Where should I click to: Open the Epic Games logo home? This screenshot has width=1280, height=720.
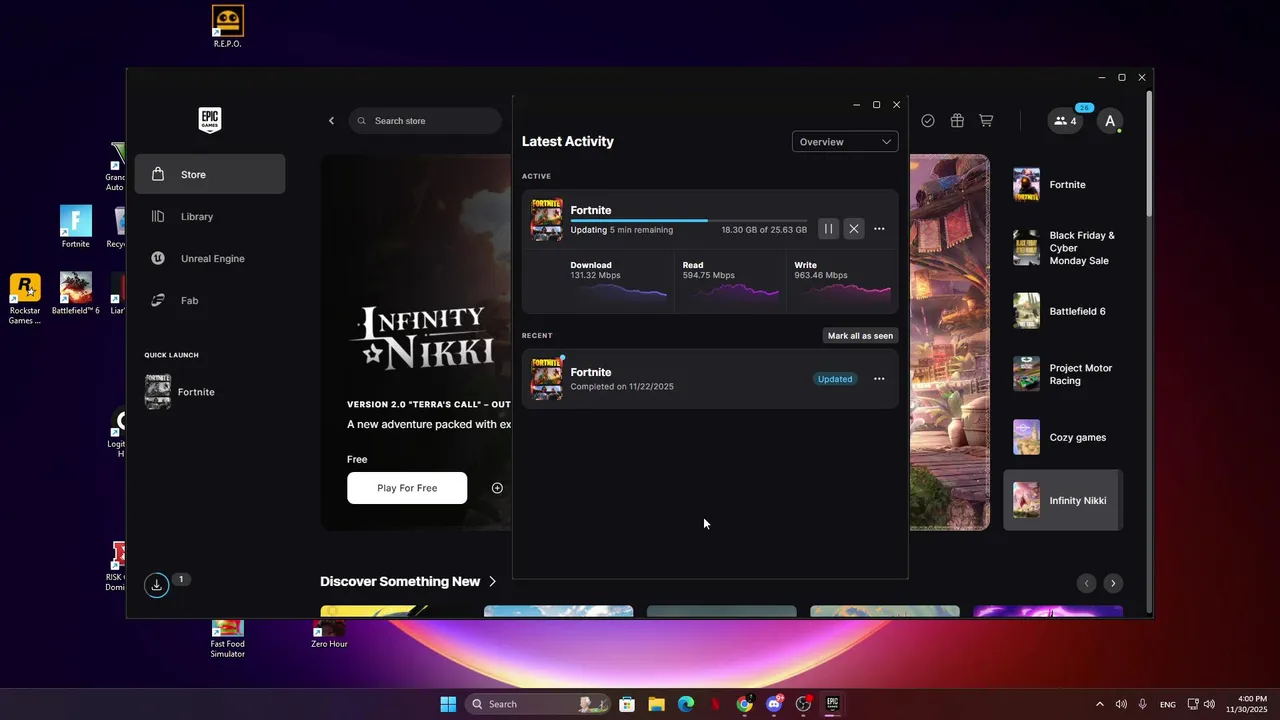click(209, 120)
